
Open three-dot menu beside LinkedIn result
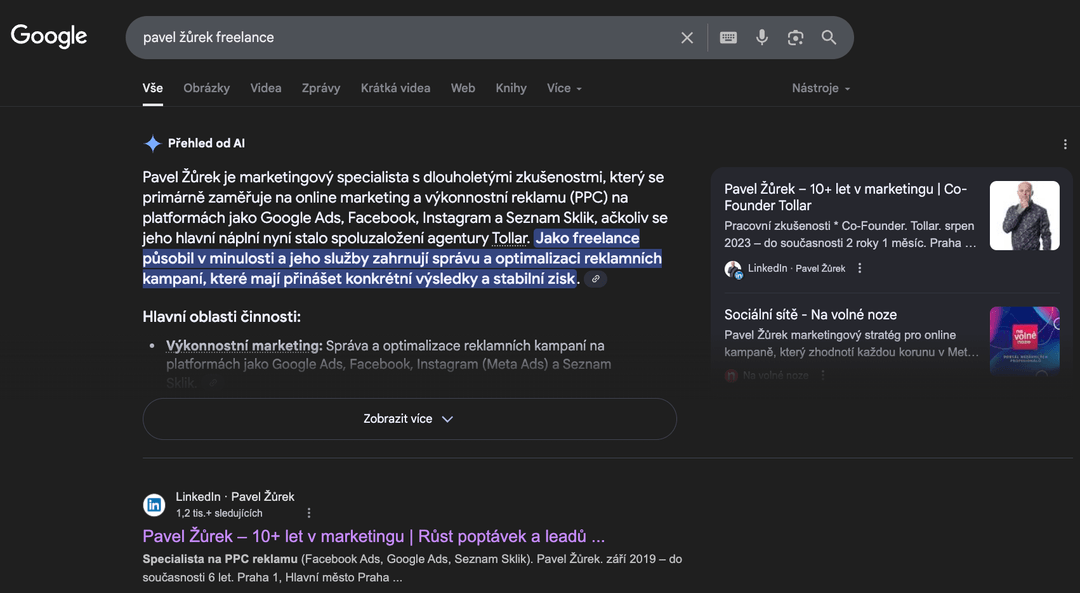pos(309,513)
